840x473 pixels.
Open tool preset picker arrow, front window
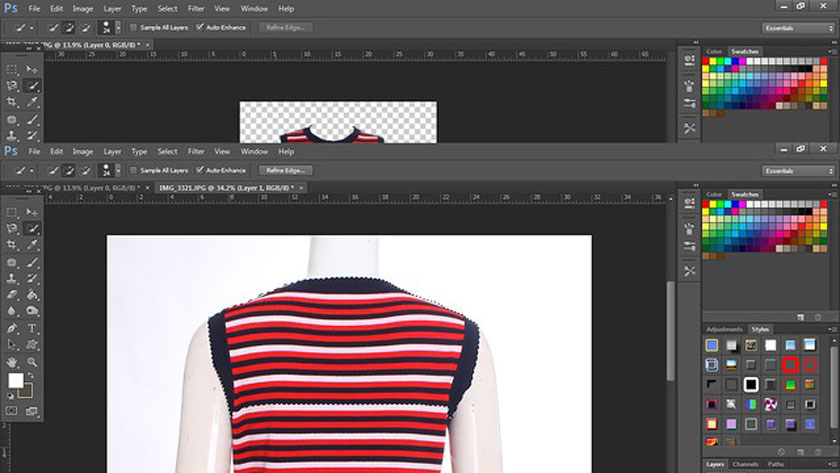(x=31, y=171)
